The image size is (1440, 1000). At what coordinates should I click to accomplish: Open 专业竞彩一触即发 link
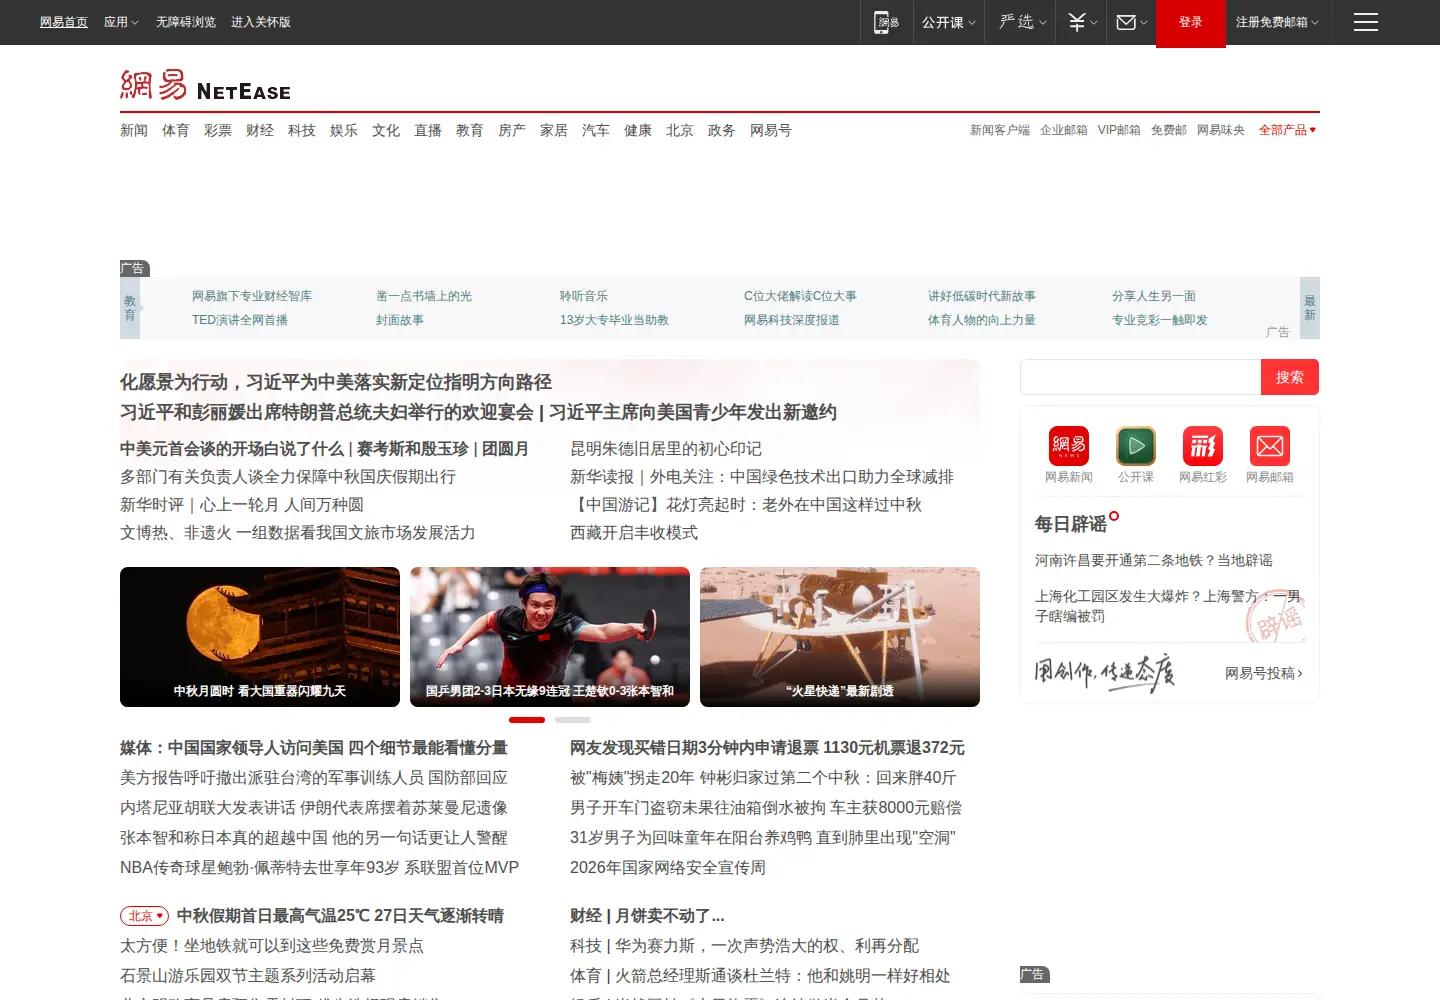point(1160,320)
